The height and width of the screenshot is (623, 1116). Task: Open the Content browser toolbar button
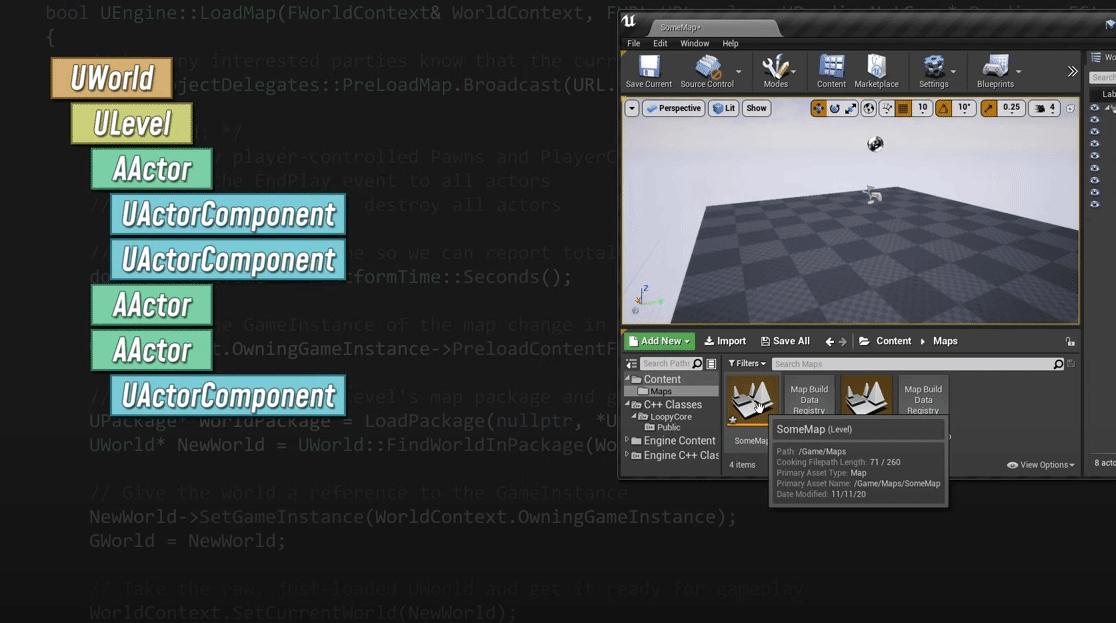tap(831, 71)
